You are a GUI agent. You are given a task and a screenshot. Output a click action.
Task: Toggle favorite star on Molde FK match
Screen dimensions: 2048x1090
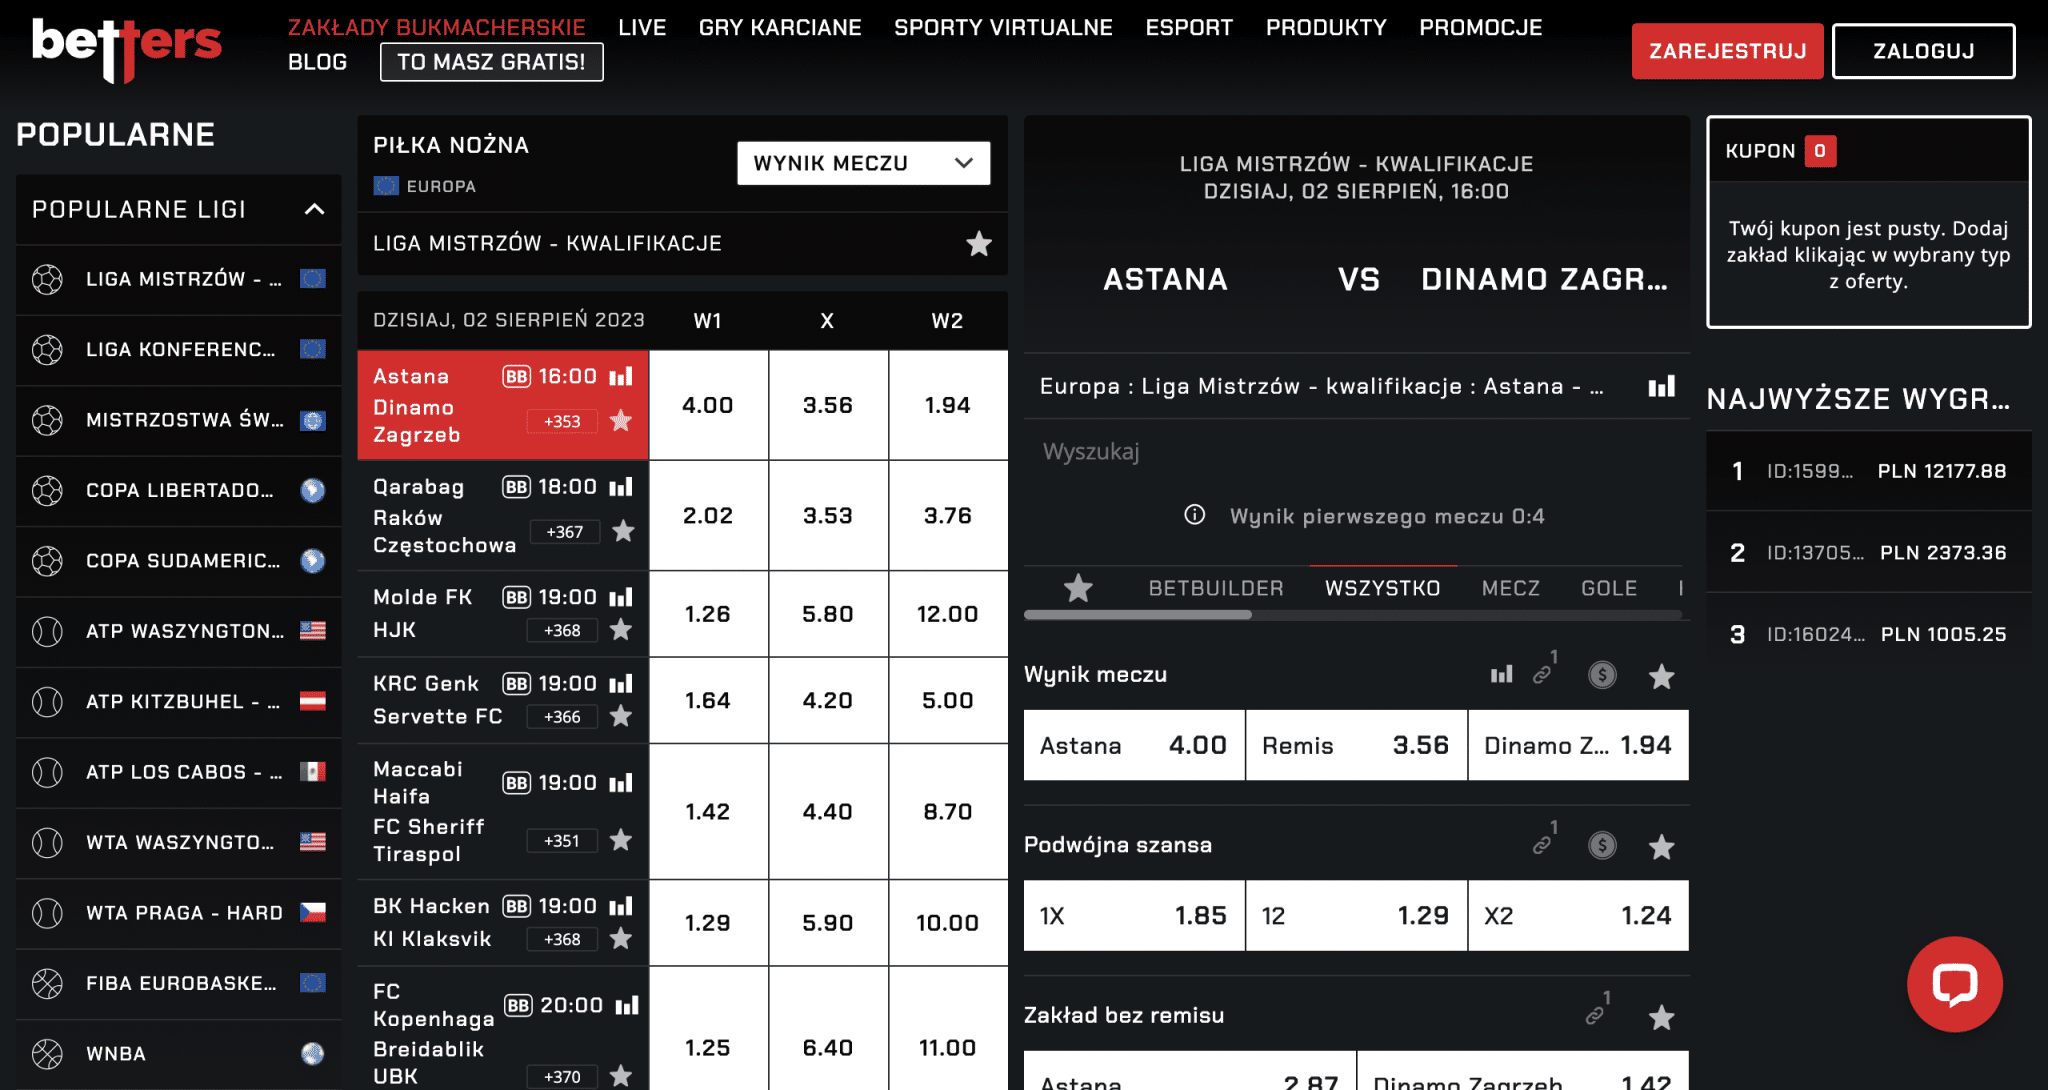pyautogui.click(x=621, y=630)
